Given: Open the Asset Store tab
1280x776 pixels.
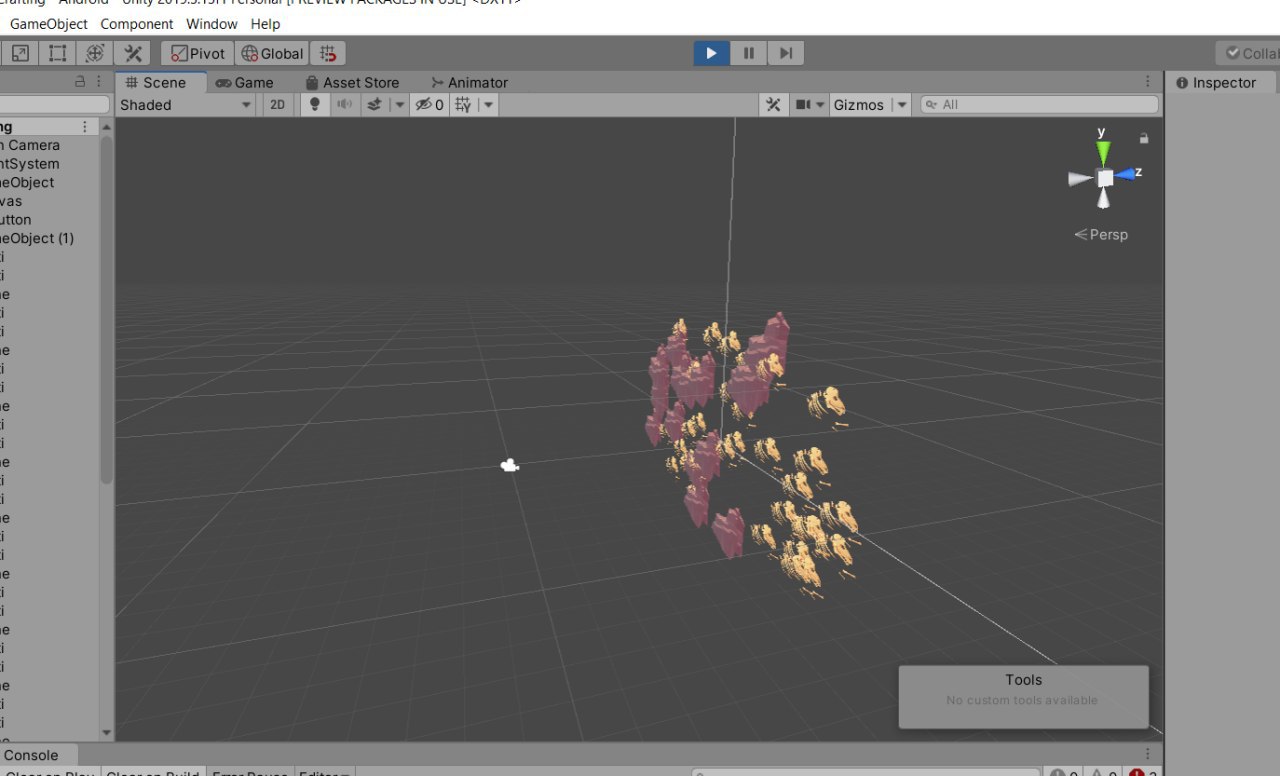Looking at the screenshot, I should click(x=352, y=82).
